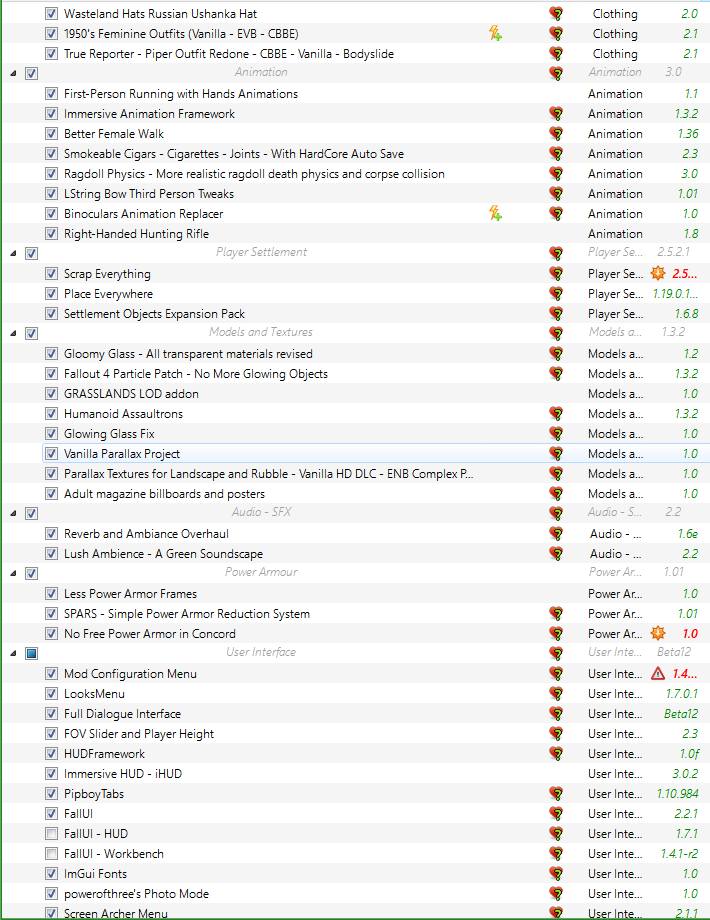Image resolution: width=710 pixels, height=920 pixels.
Task: Click version 1.6e of Reverb and Ambiance Overhaul
Action: [x=688, y=534]
